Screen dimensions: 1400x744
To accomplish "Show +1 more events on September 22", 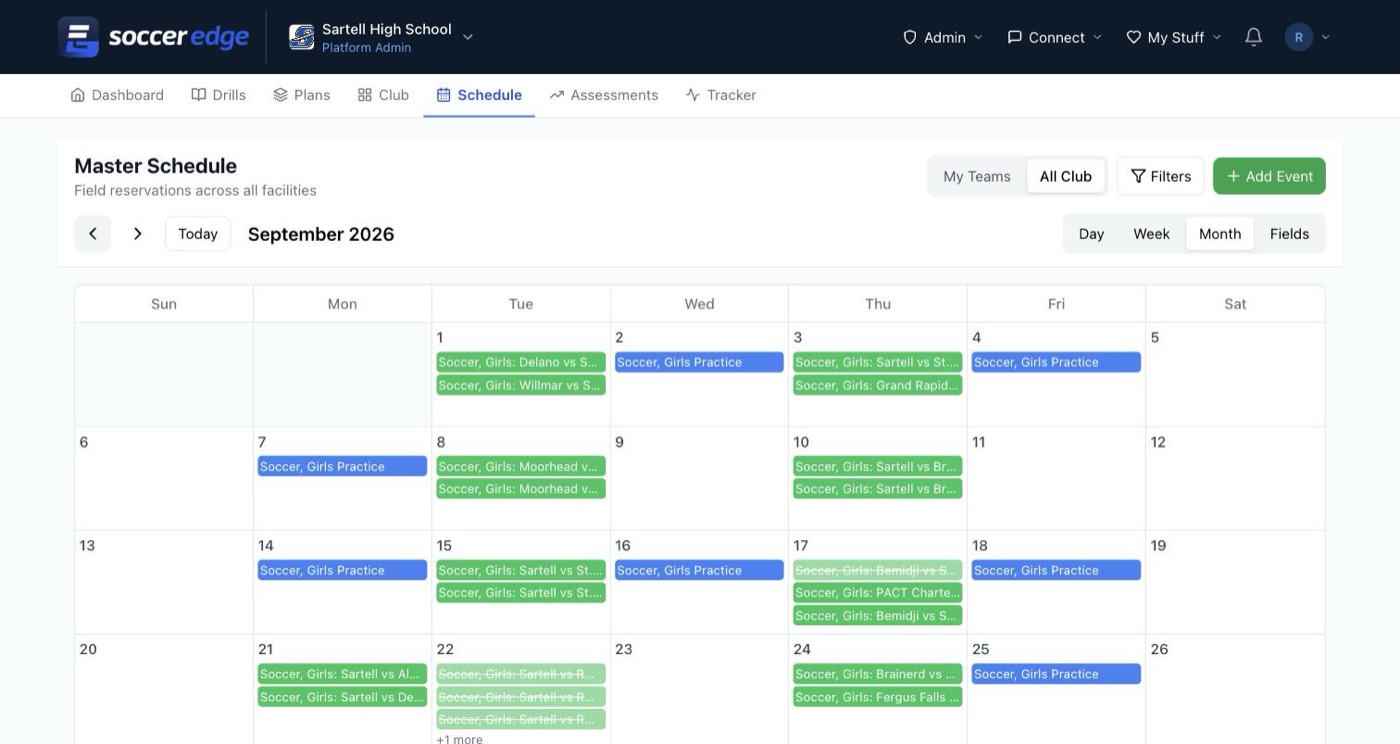I will click(x=460, y=739).
